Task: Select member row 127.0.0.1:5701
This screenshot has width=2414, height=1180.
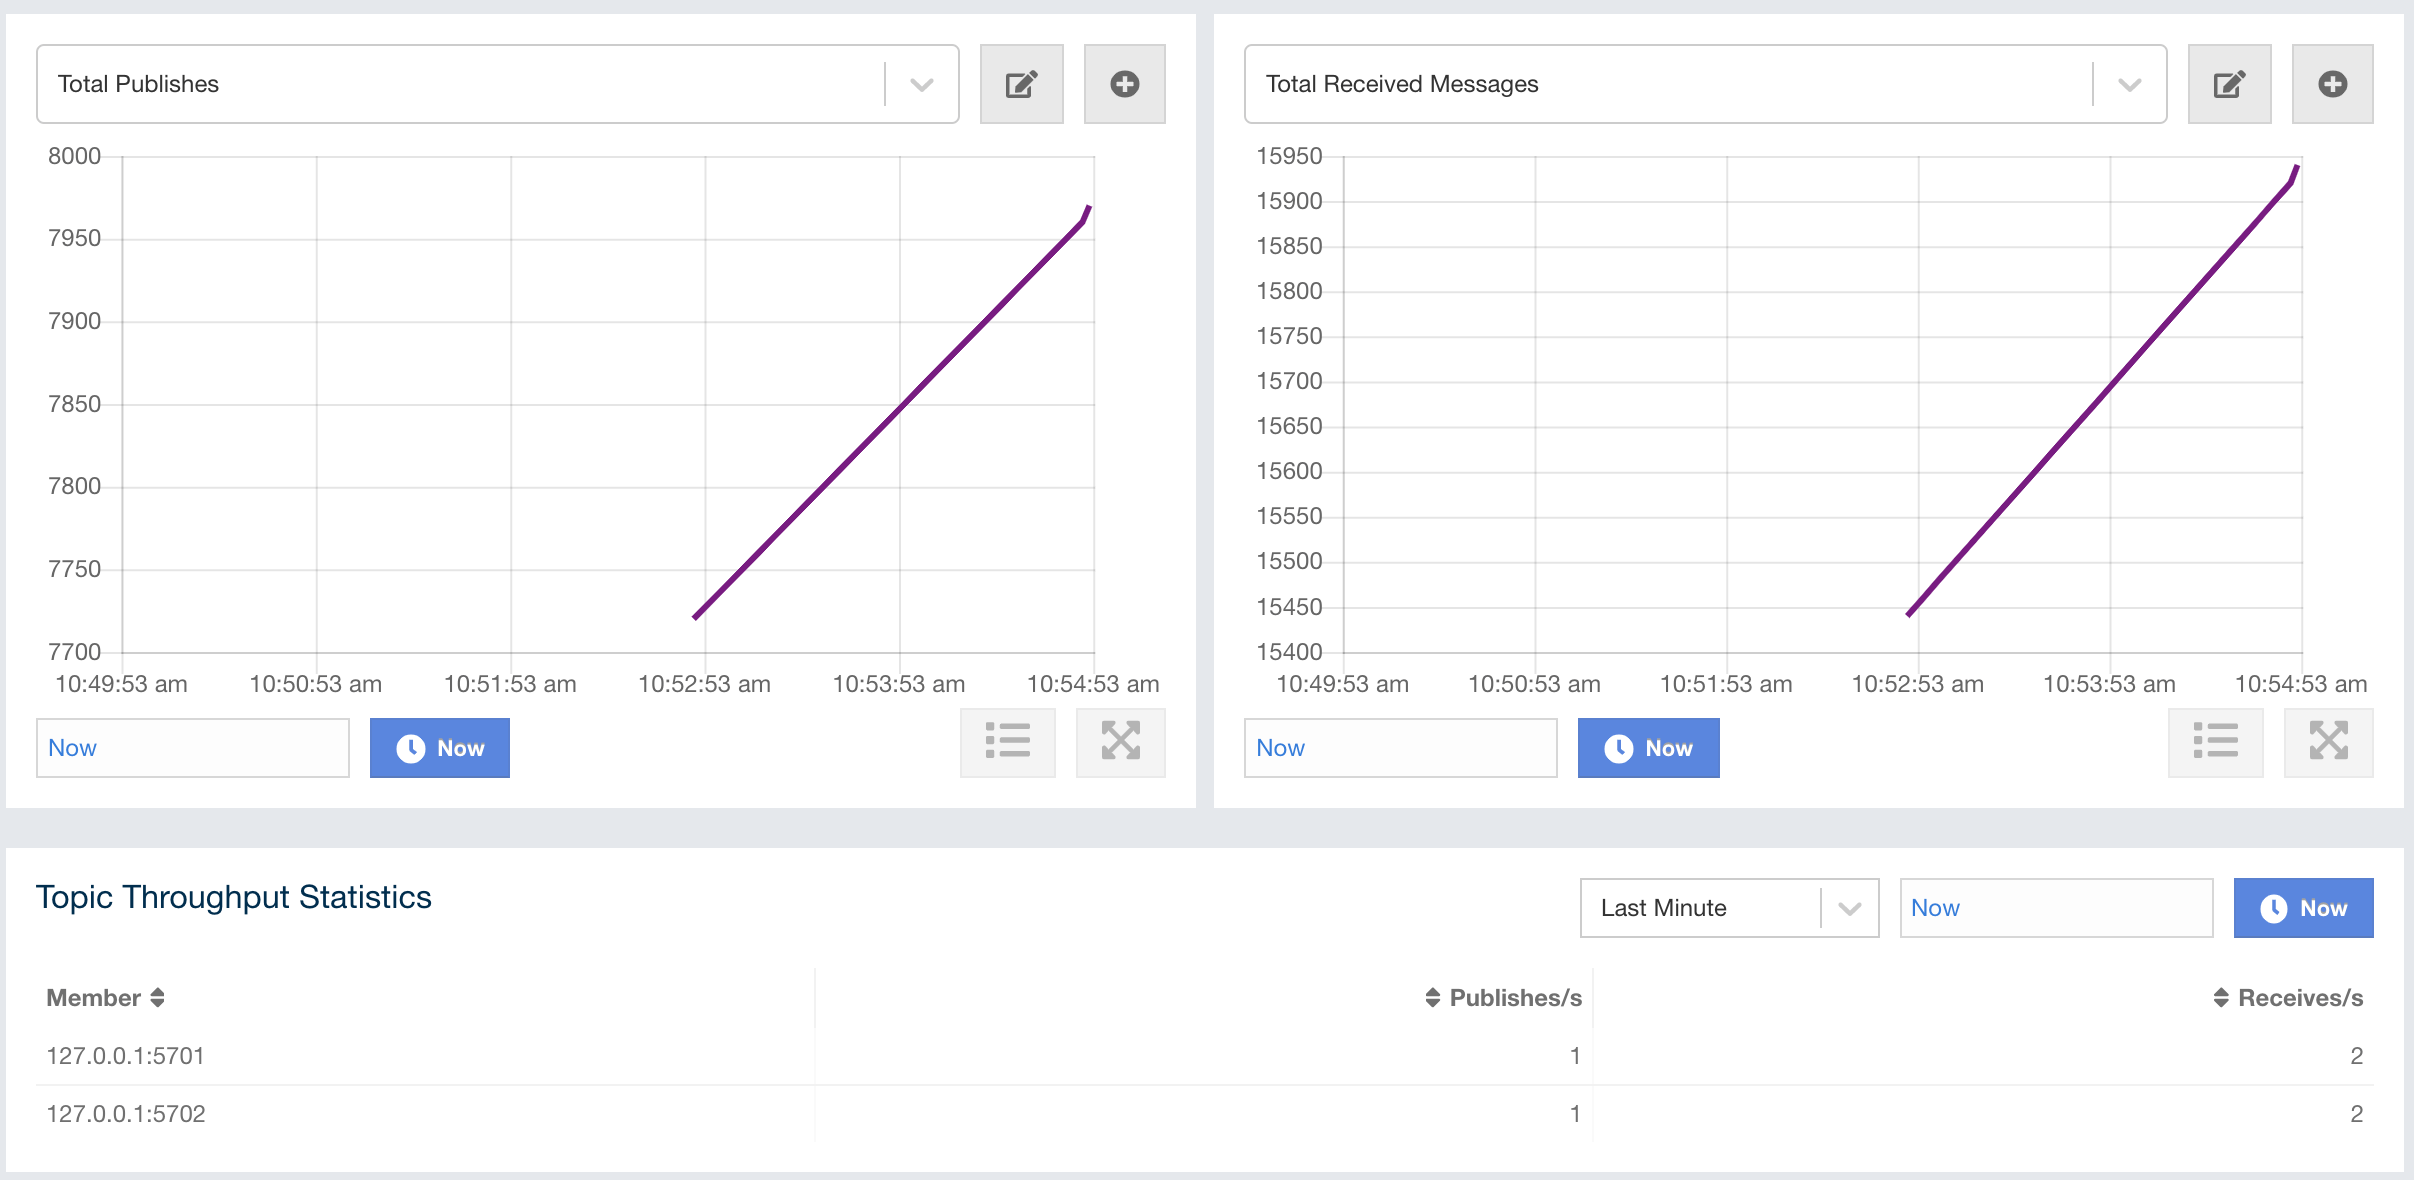Action: click(126, 1056)
